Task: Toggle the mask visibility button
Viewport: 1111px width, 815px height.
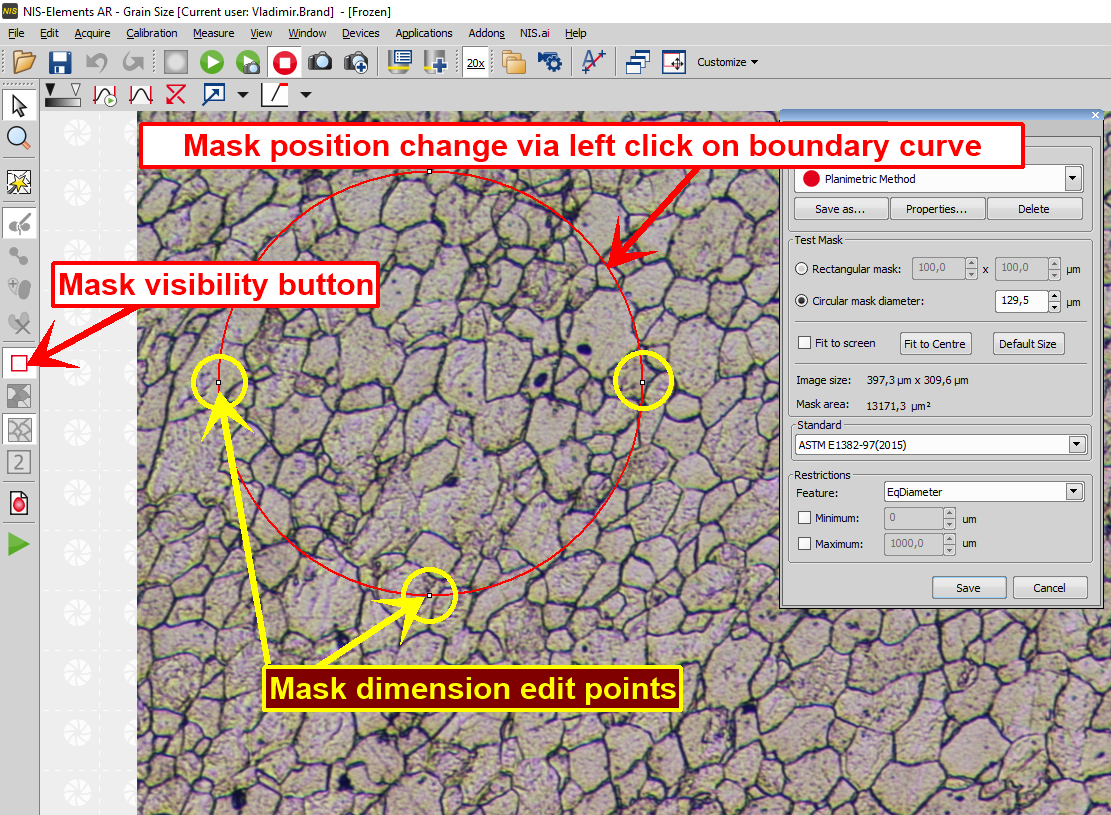Action: [x=19, y=363]
